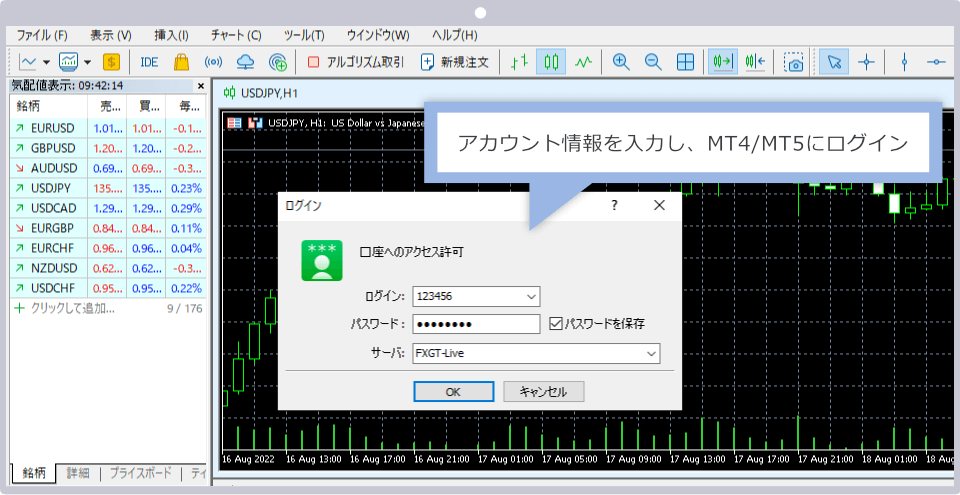960x495 pixels.
Task: Open the ヘルプ(H) menu
Action: point(455,35)
